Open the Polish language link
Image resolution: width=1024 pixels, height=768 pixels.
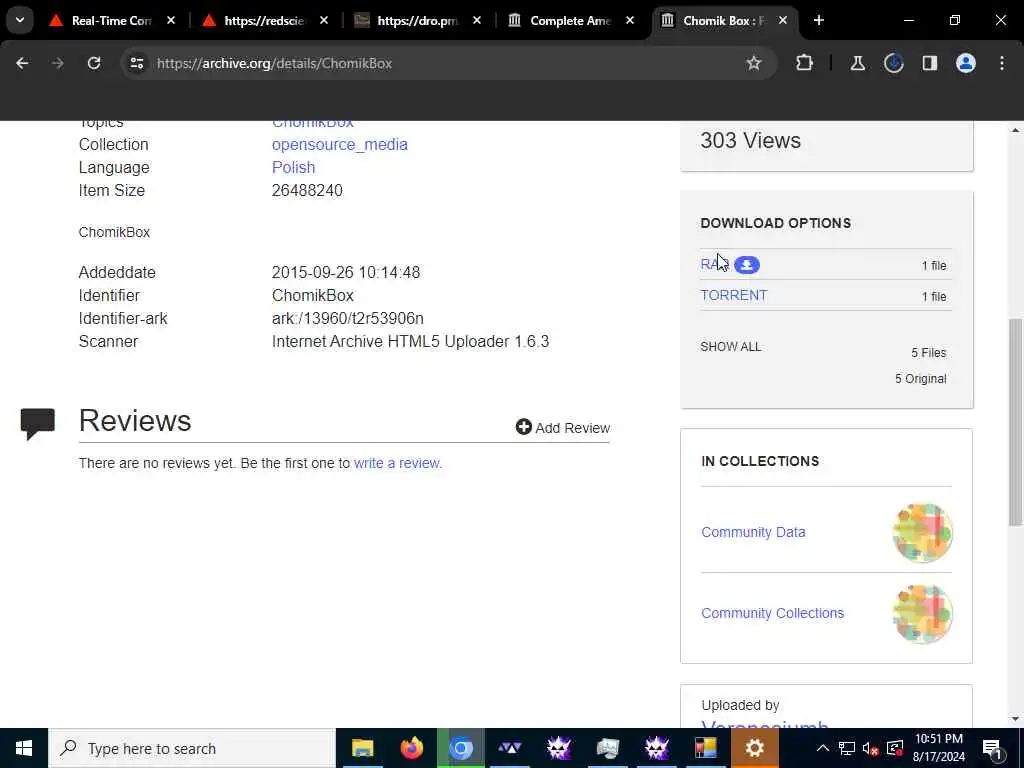click(293, 167)
